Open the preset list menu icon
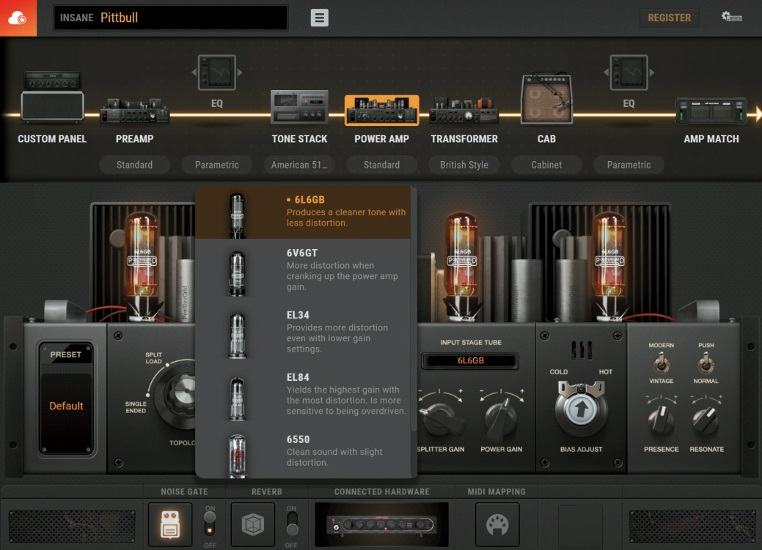 319,17
